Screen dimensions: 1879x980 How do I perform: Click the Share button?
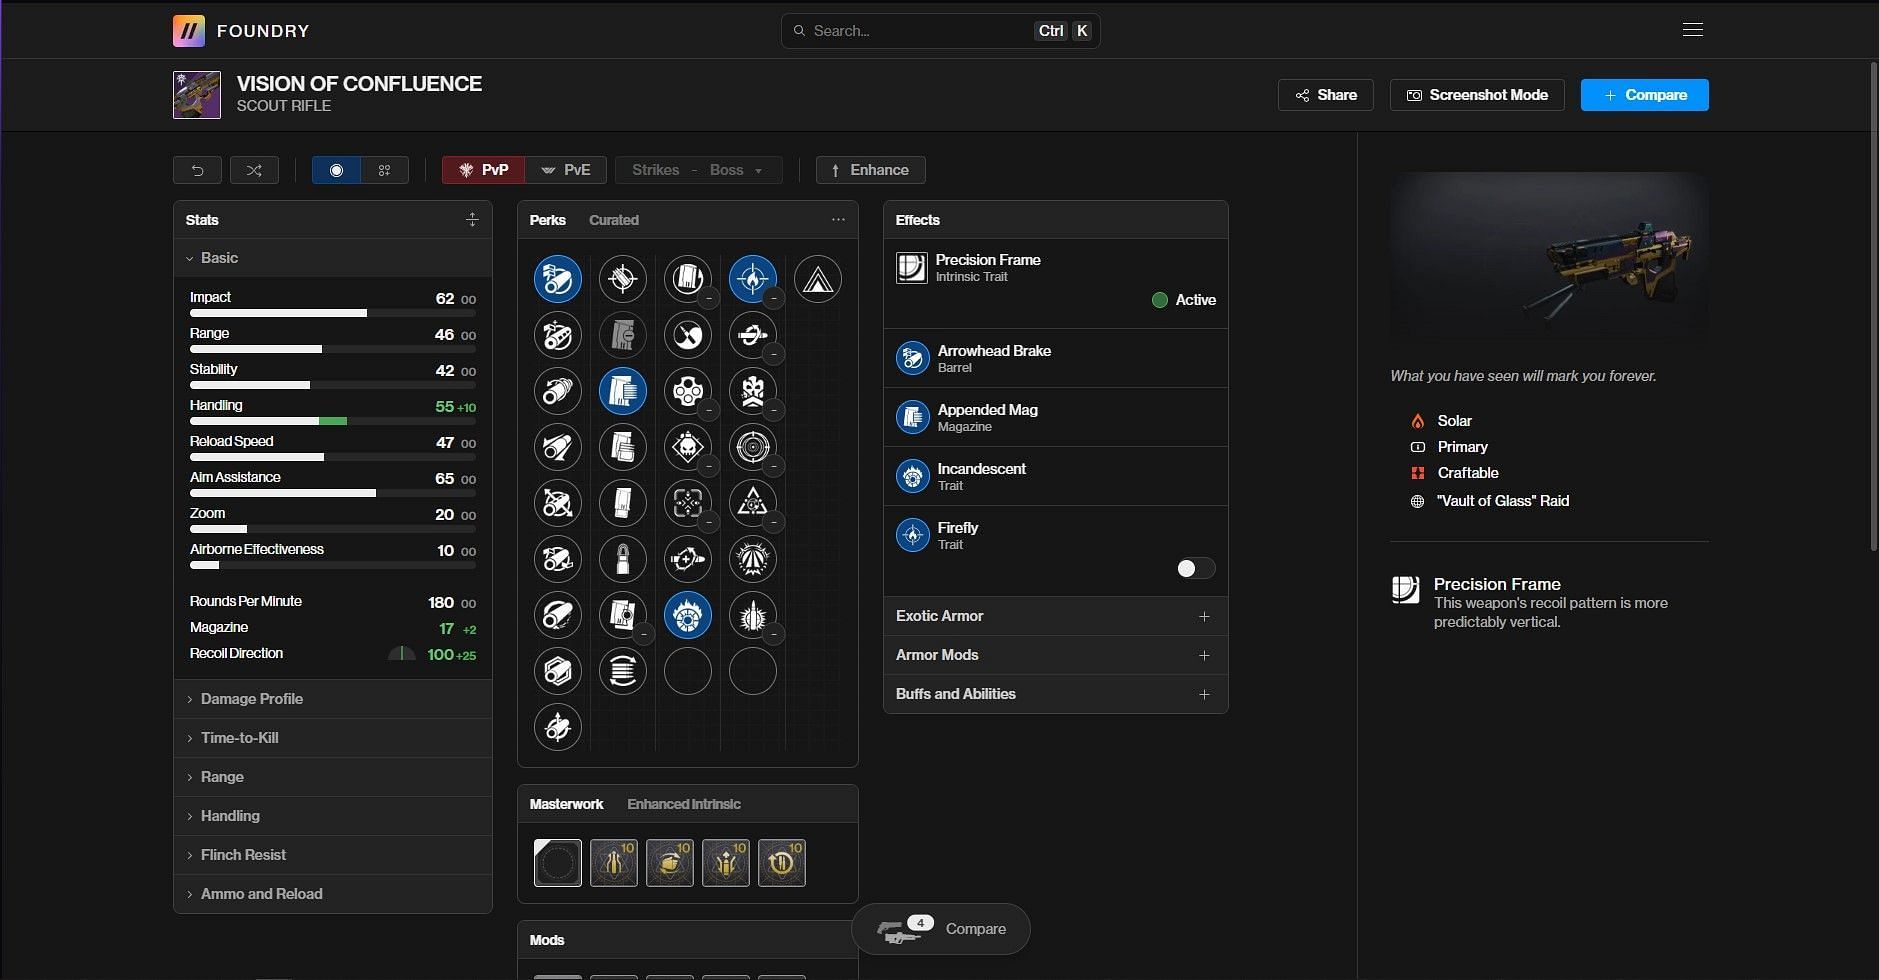(1326, 95)
